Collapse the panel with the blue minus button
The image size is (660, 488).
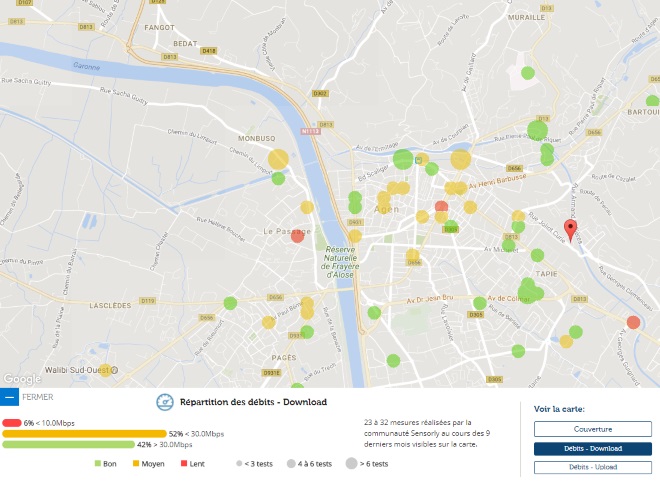click(9, 397)
